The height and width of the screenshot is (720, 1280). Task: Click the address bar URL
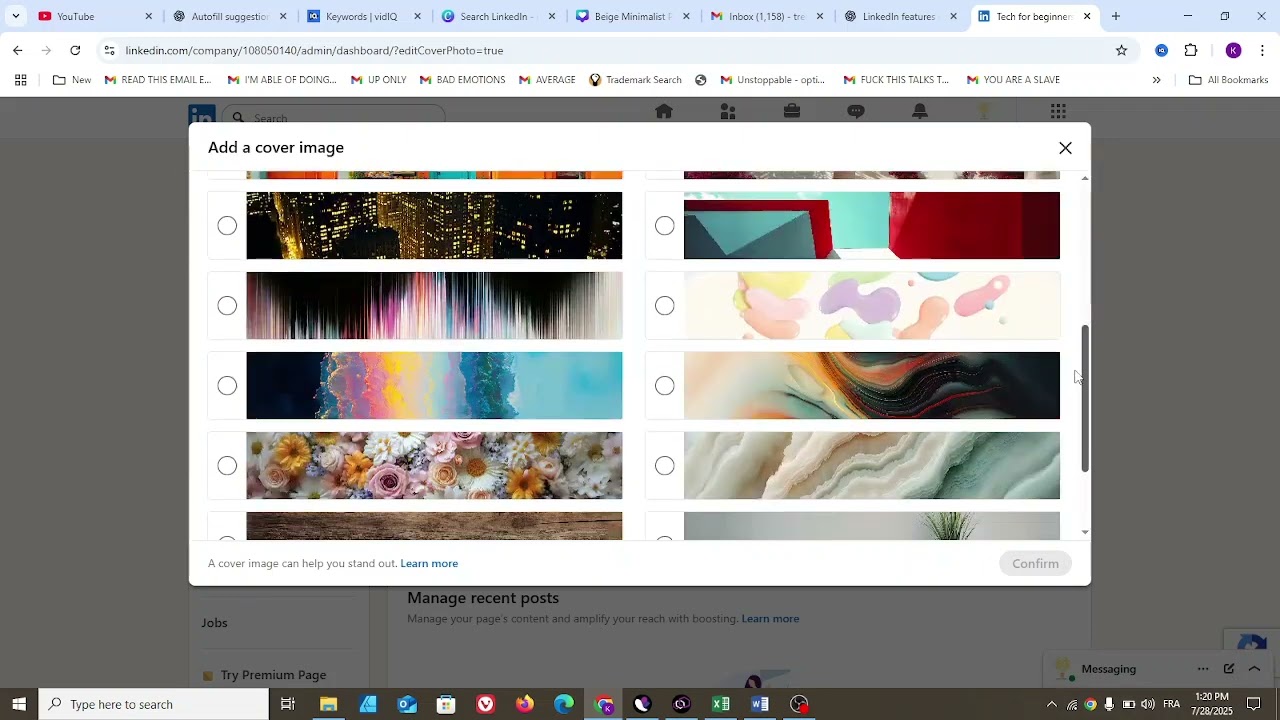(x=314, y=50)
